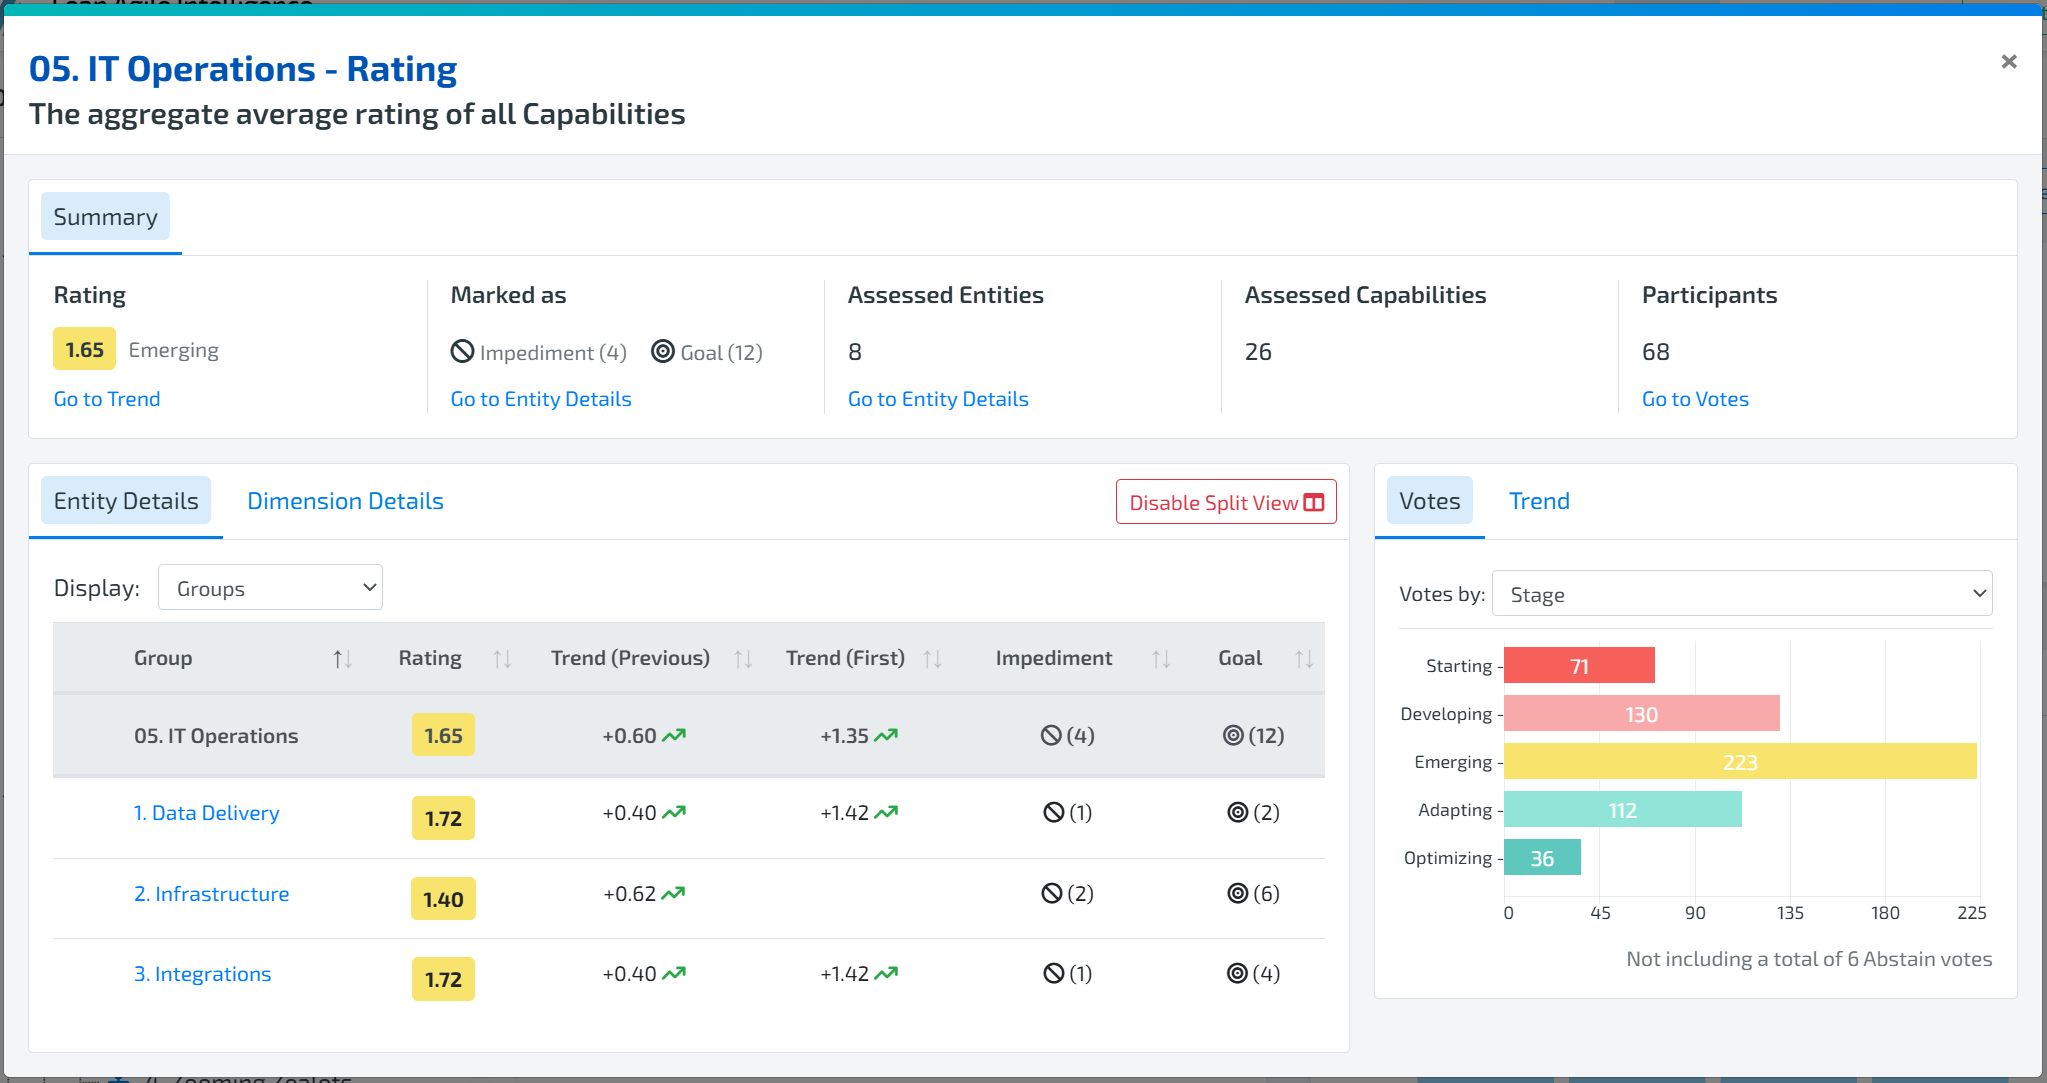Open the Votes by Stage dropdown
Viewport: 2047px width, 1083px height.
point(1741,594)
